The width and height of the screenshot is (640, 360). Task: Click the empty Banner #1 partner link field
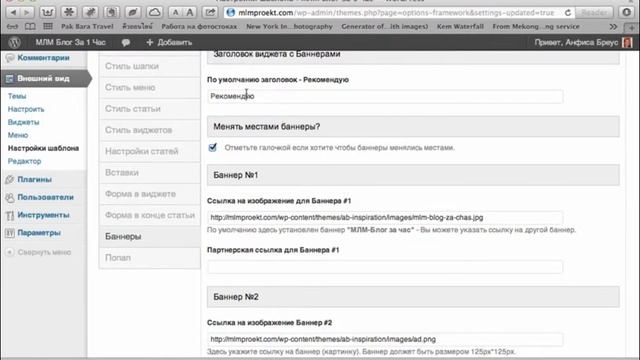tap(385, 267)
